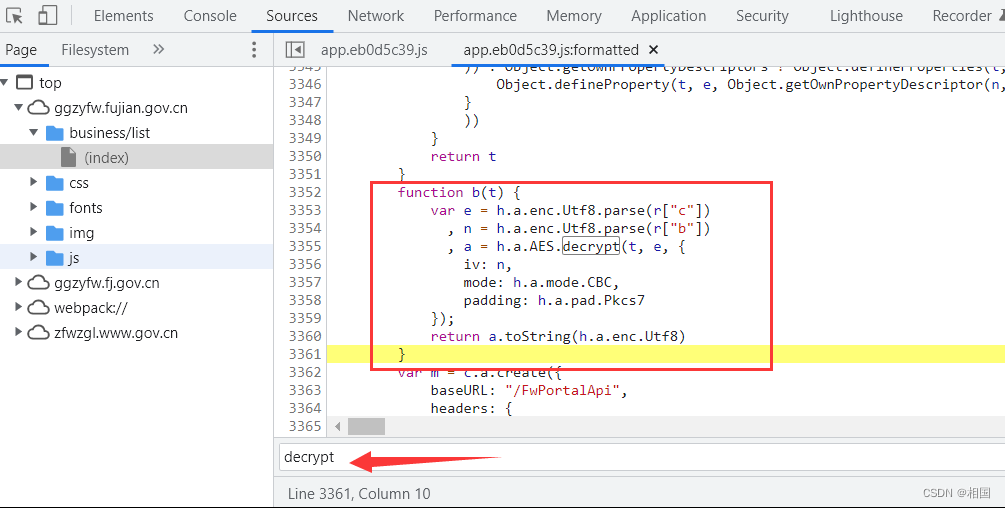The image size is (1005, 508).
Task: Open the Console tab
Action: [210, 16]
